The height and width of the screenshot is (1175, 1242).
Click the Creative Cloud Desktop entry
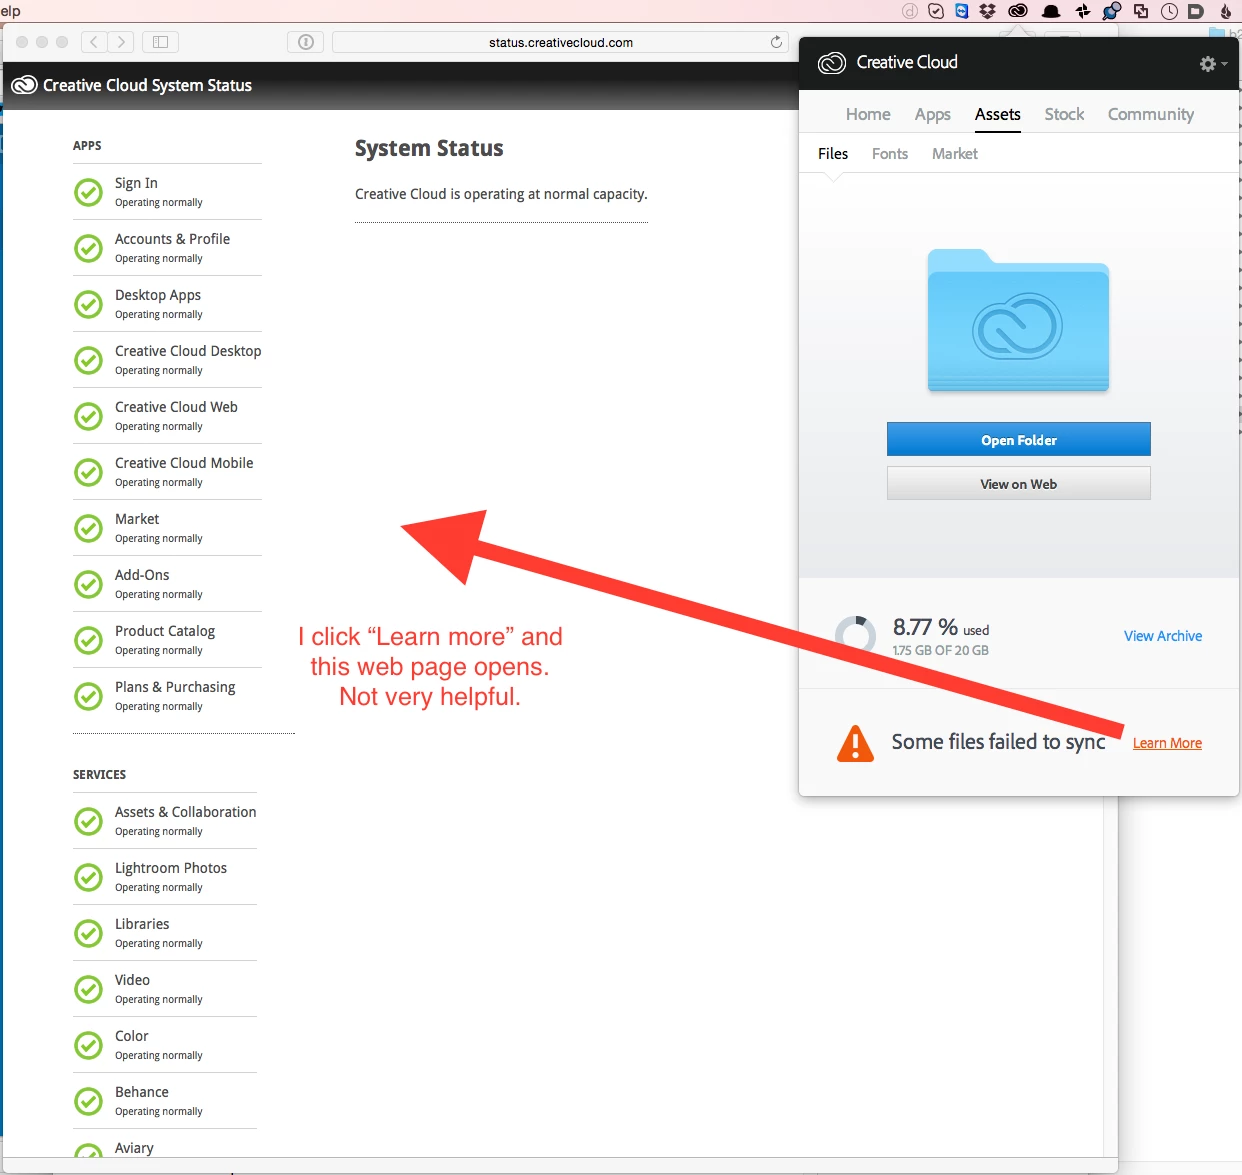(167, 360)
